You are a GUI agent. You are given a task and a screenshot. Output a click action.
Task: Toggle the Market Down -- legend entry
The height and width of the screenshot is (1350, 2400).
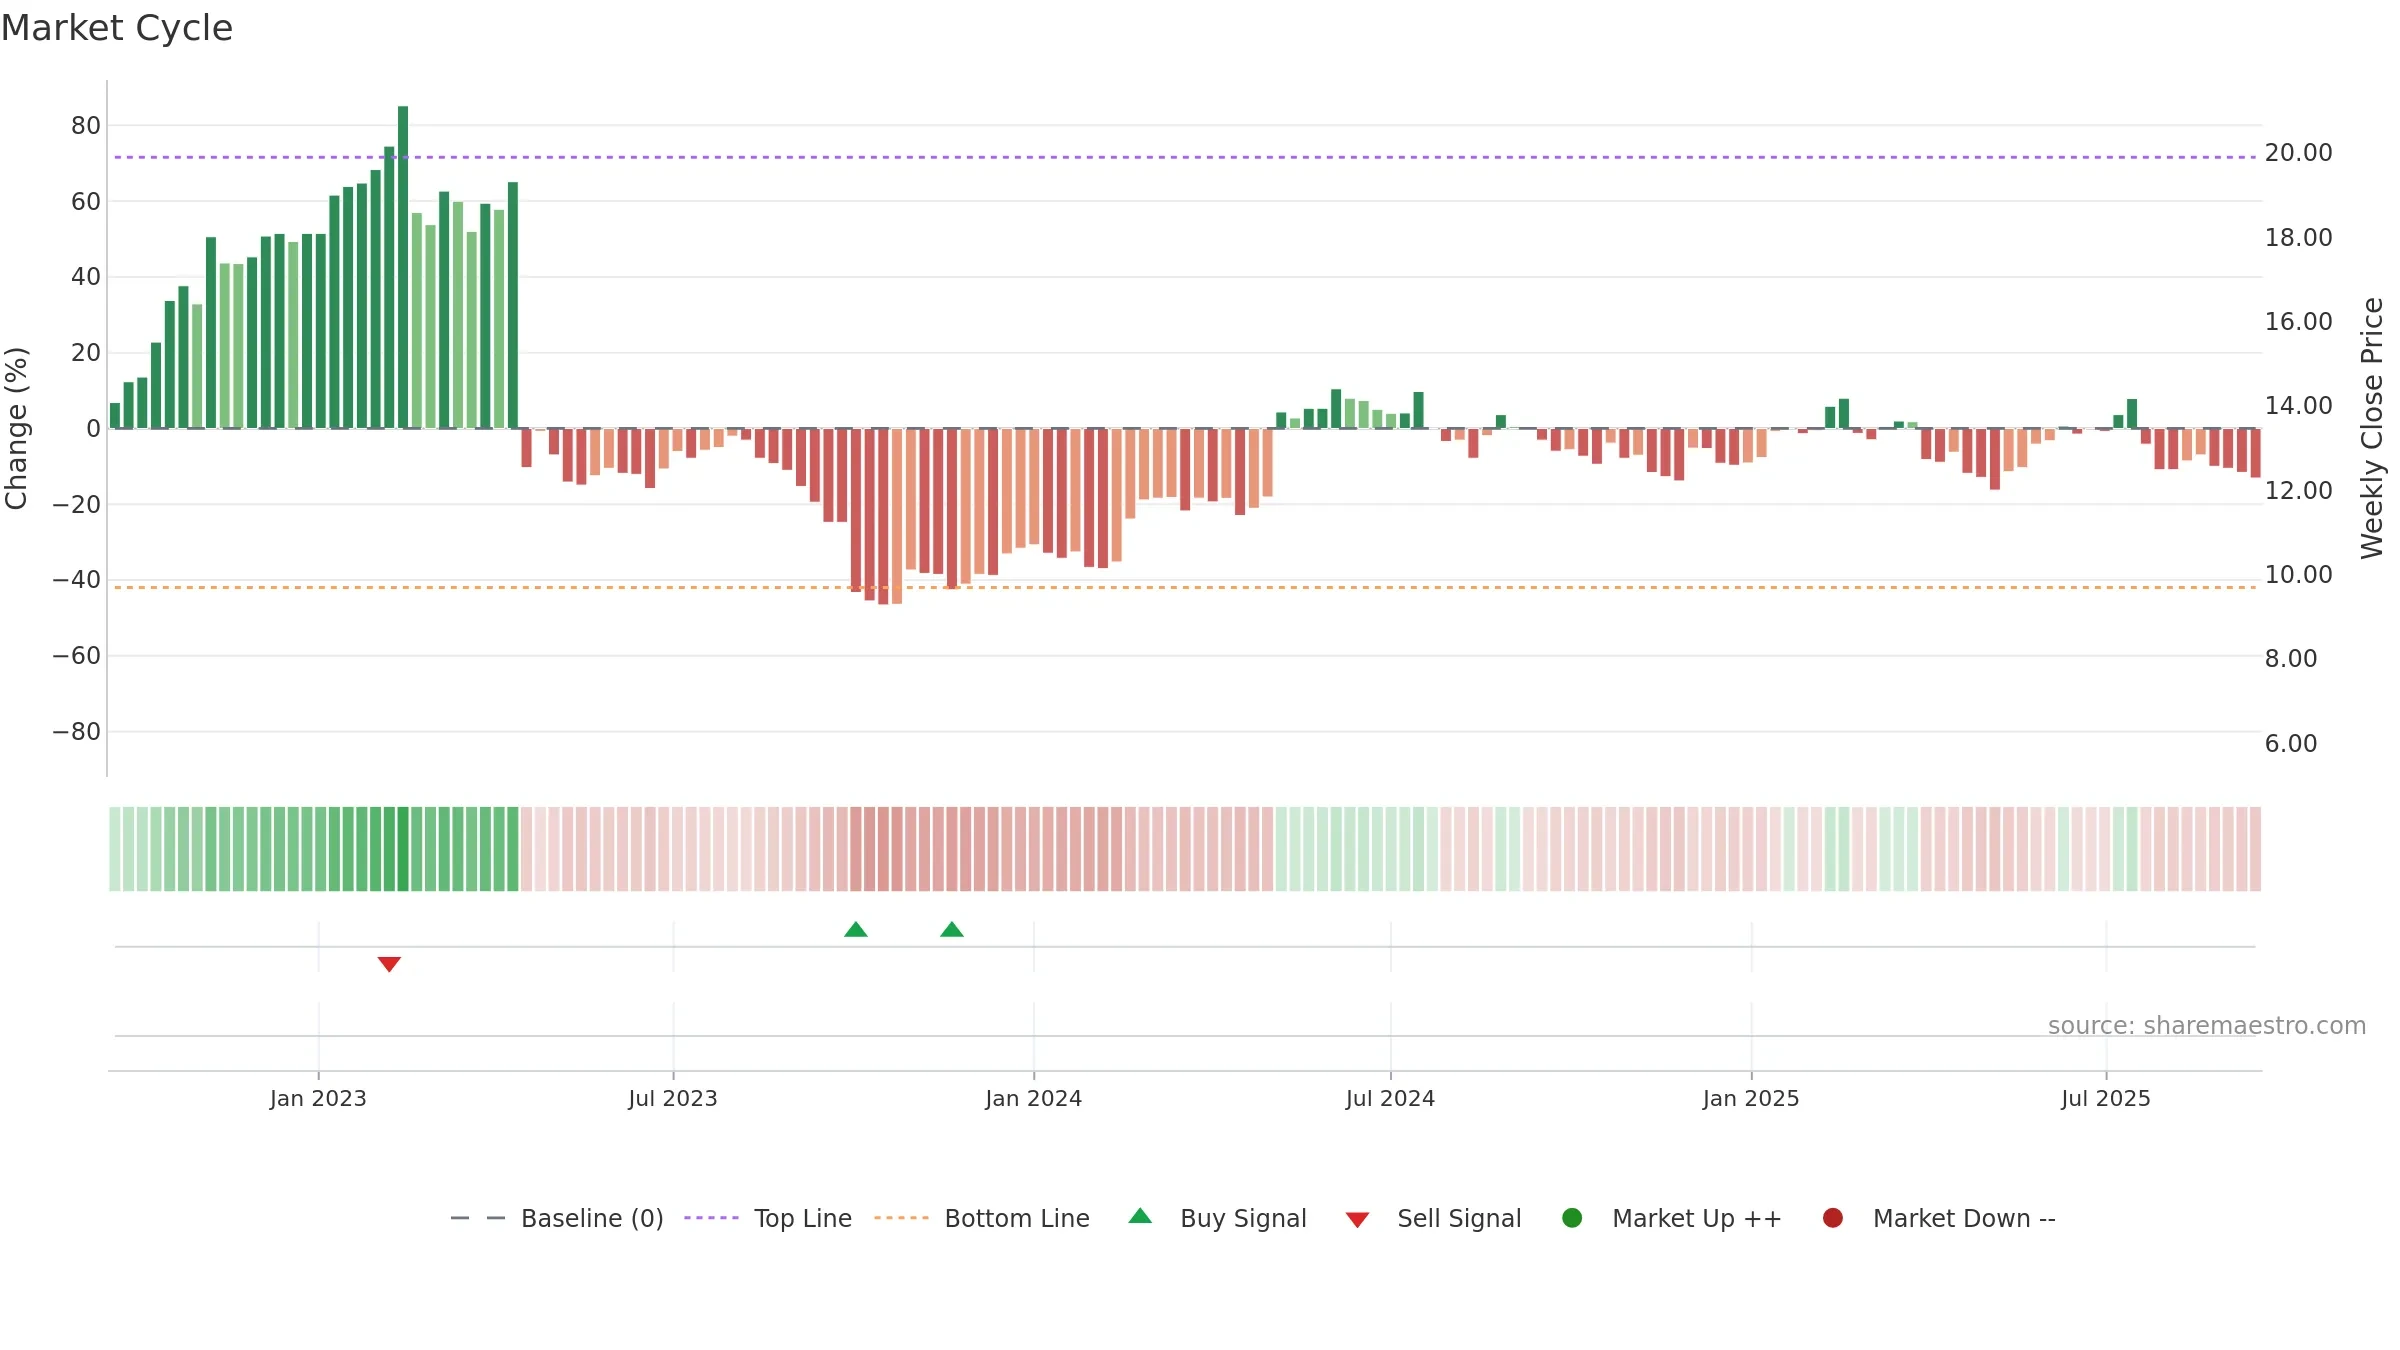1939,1218
